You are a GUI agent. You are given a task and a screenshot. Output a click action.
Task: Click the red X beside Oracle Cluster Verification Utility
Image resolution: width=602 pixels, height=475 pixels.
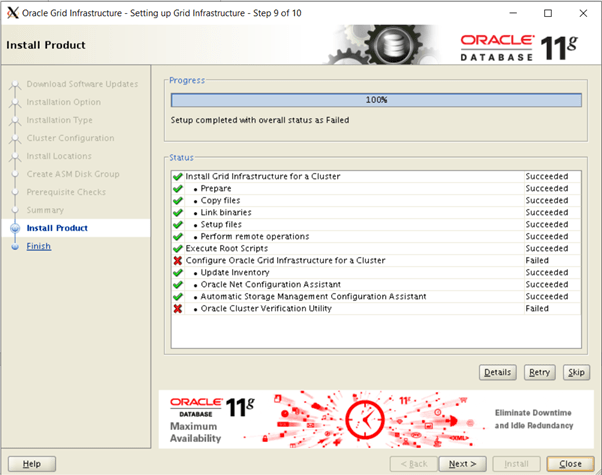(178, 309)
